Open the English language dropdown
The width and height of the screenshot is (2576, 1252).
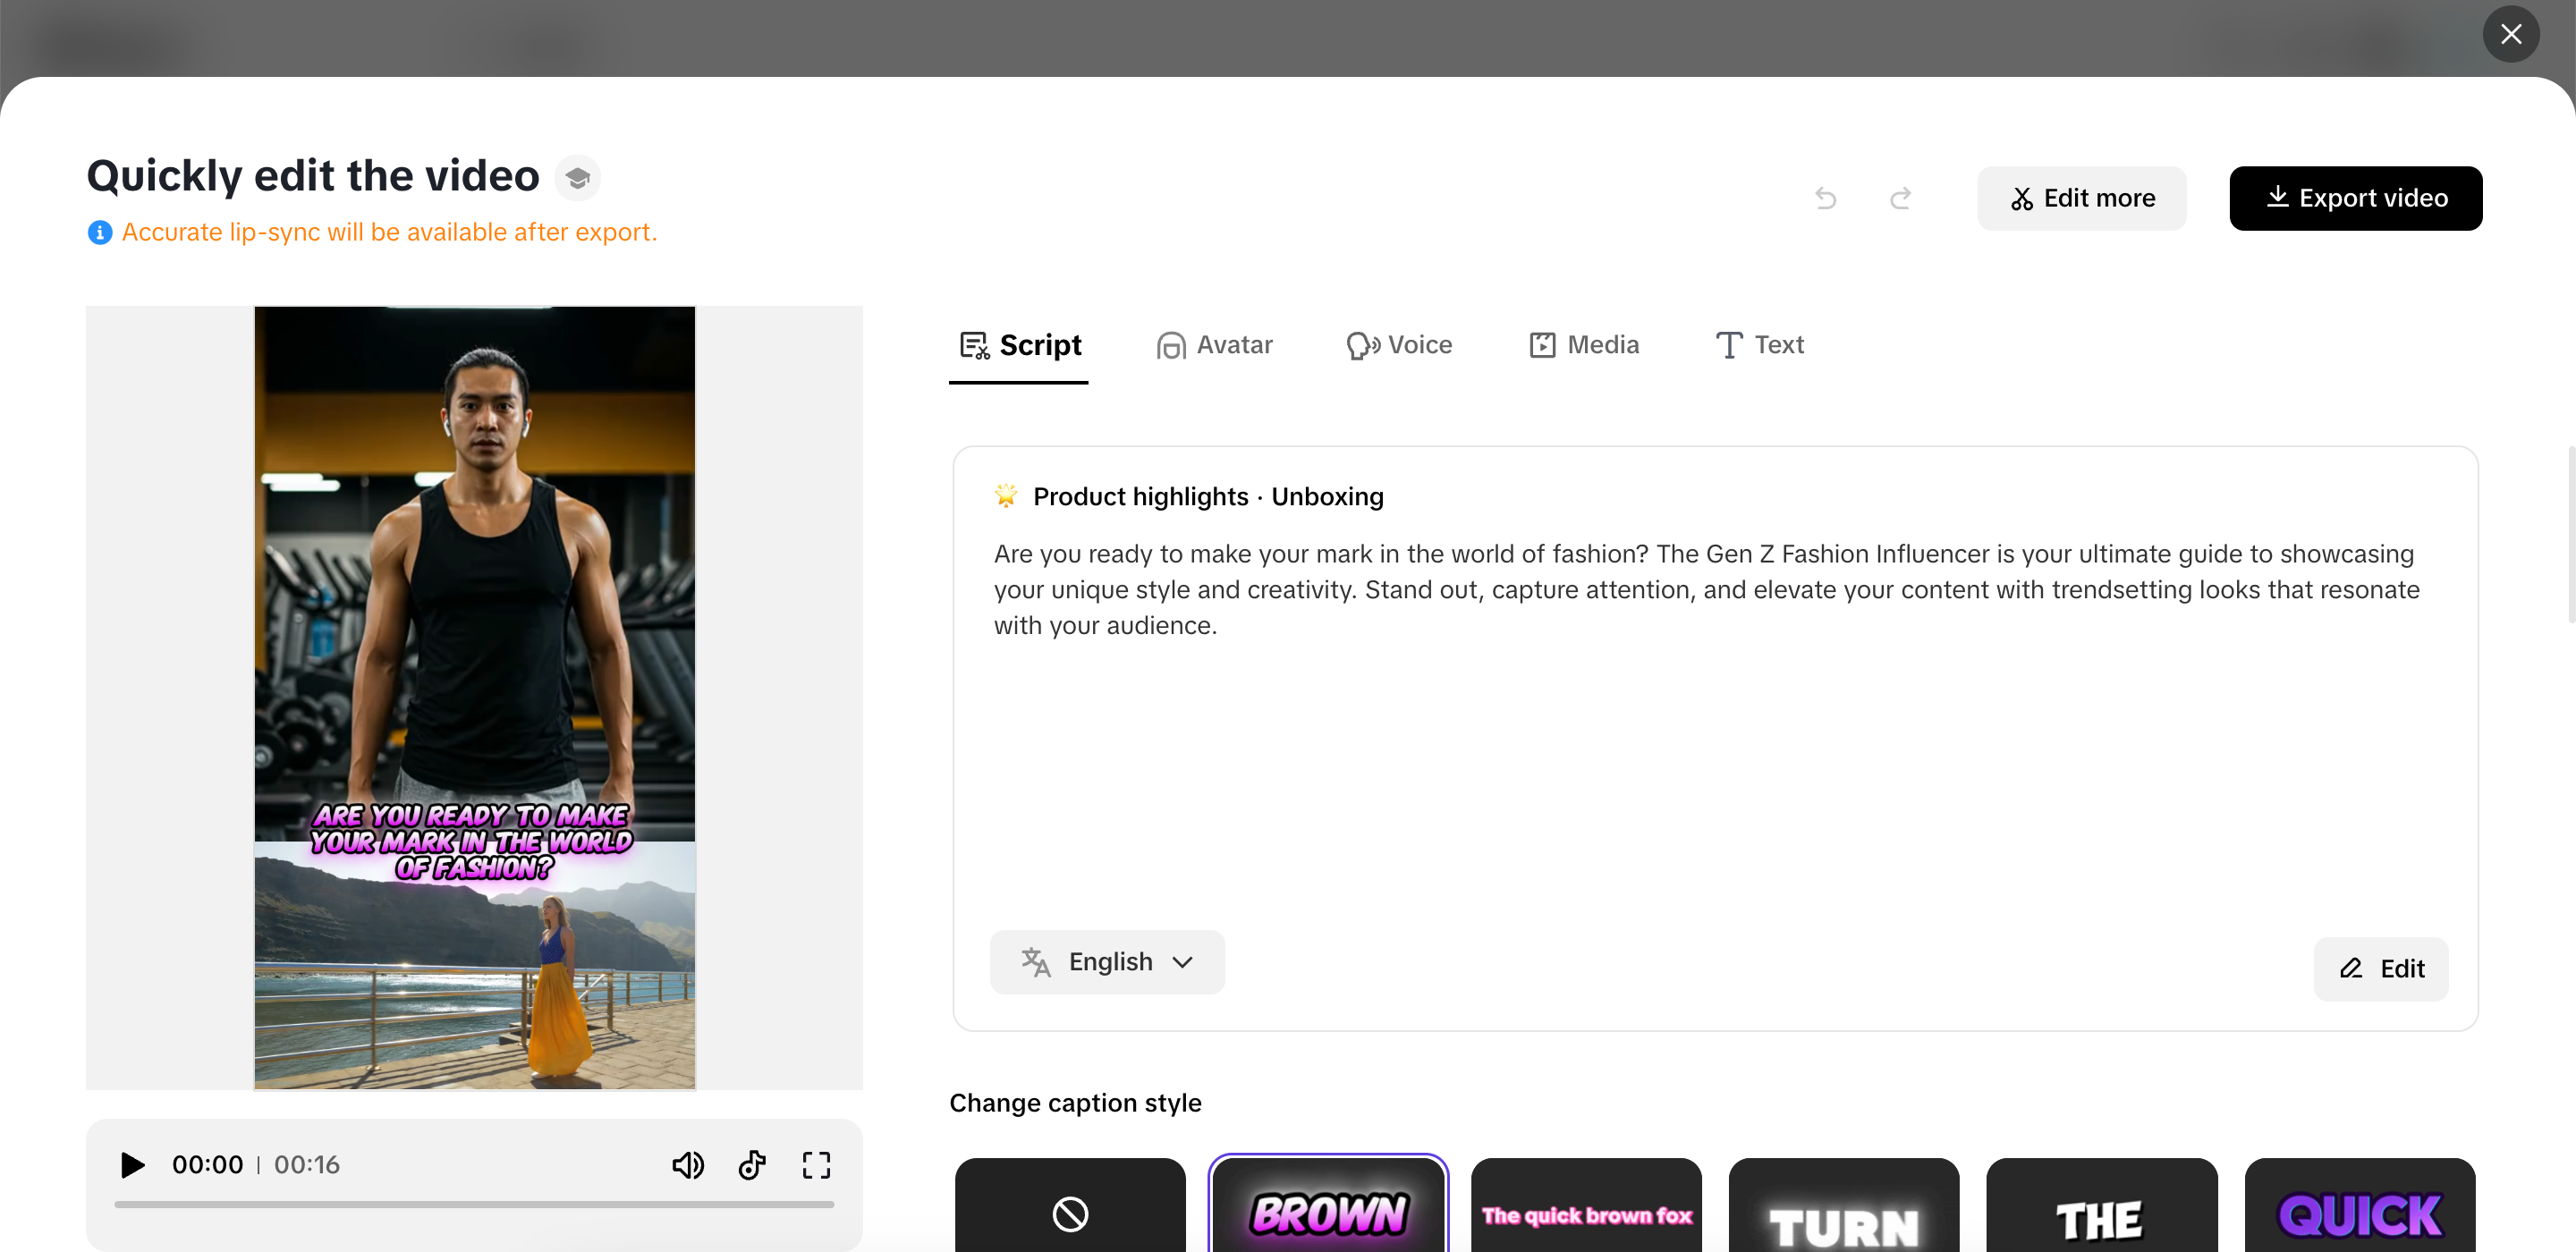1107,962
